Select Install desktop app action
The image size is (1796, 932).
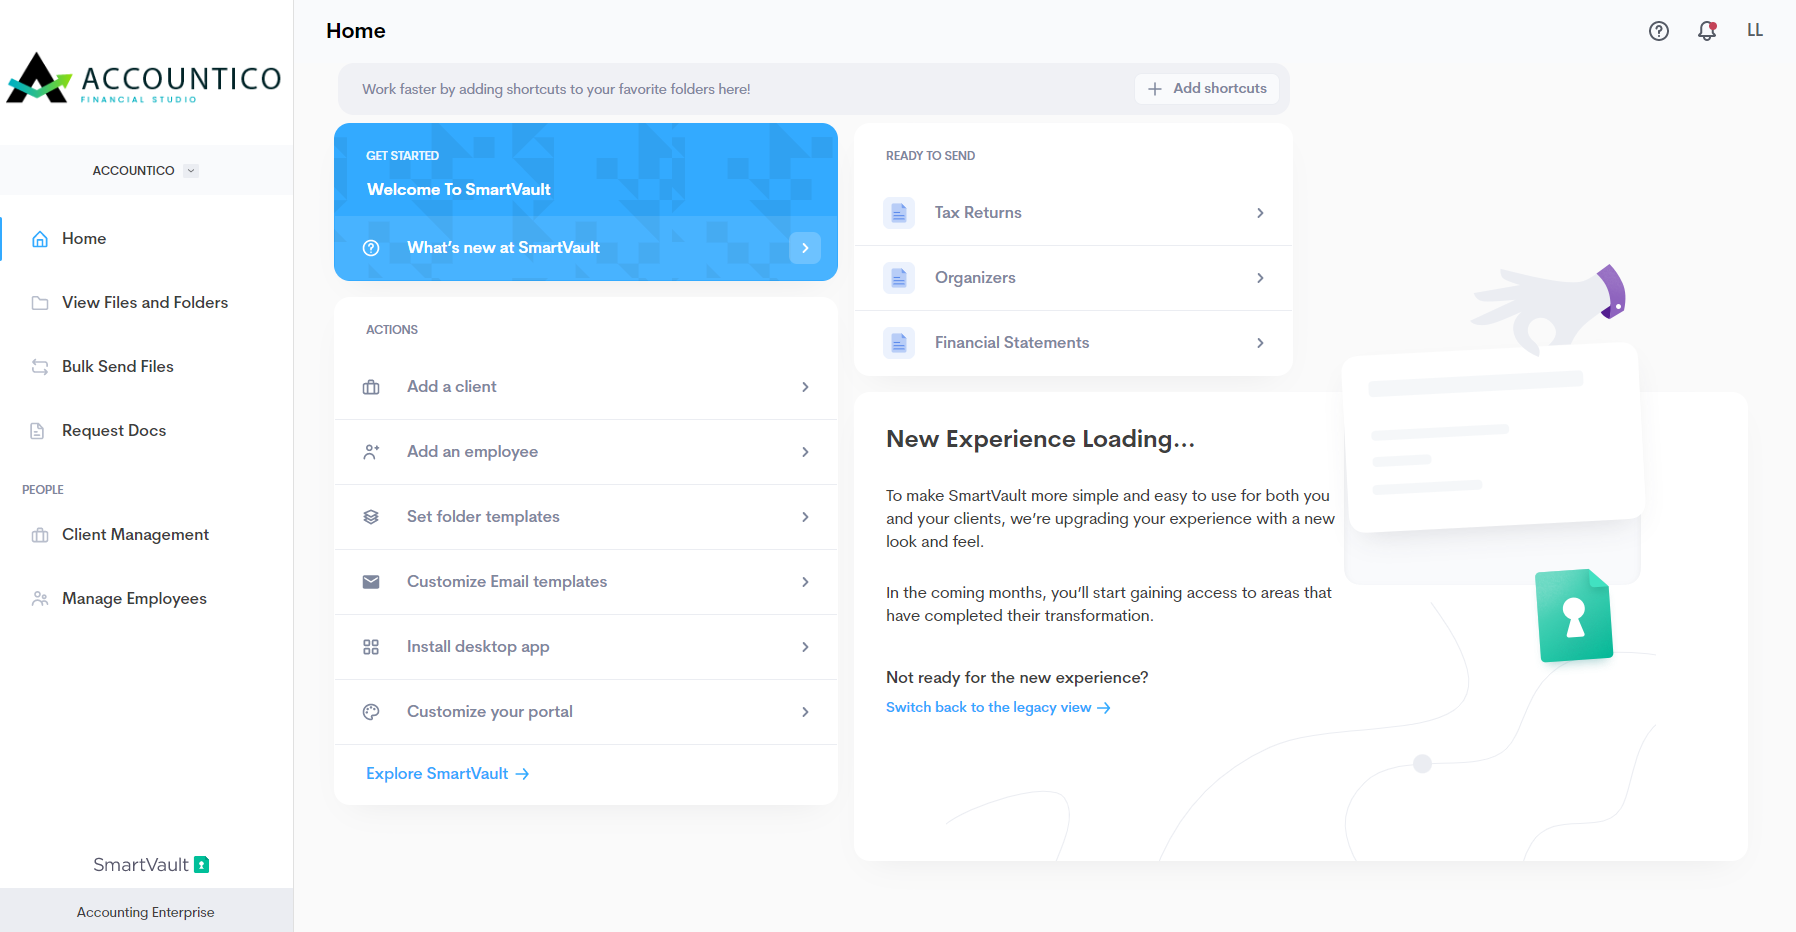coord(586,647)
